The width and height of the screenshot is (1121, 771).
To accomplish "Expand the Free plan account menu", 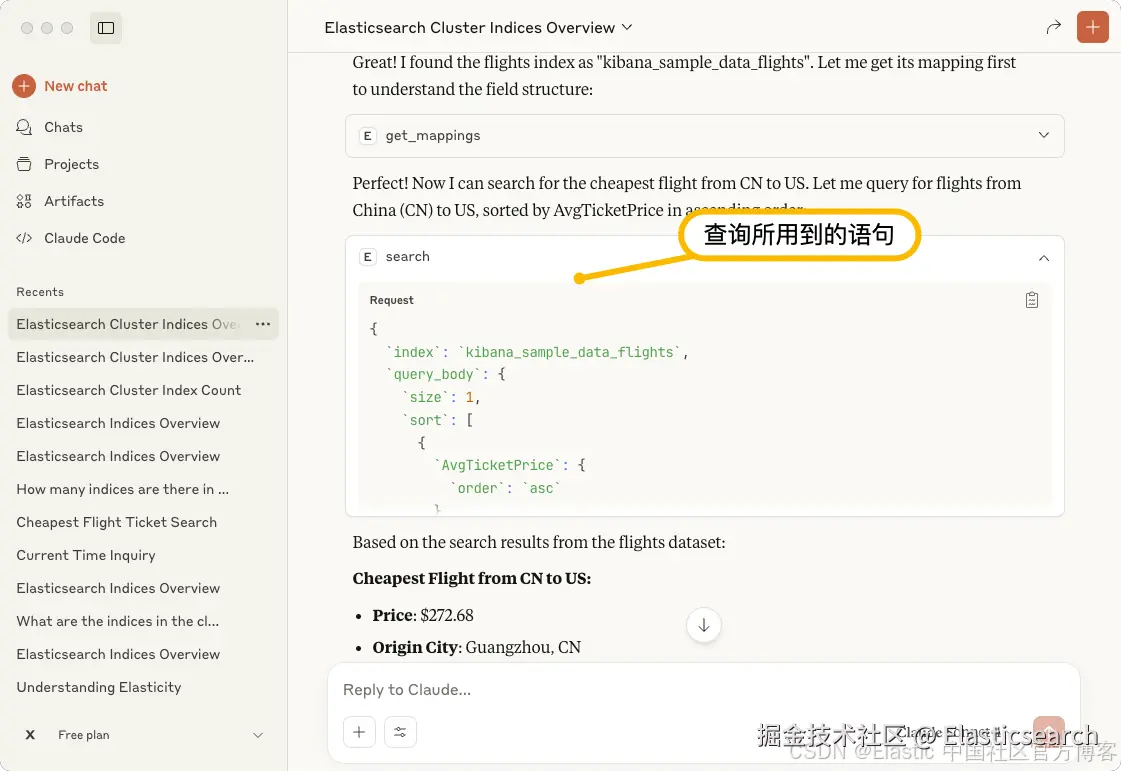I will pyautogui.click(x=258, y=735).
